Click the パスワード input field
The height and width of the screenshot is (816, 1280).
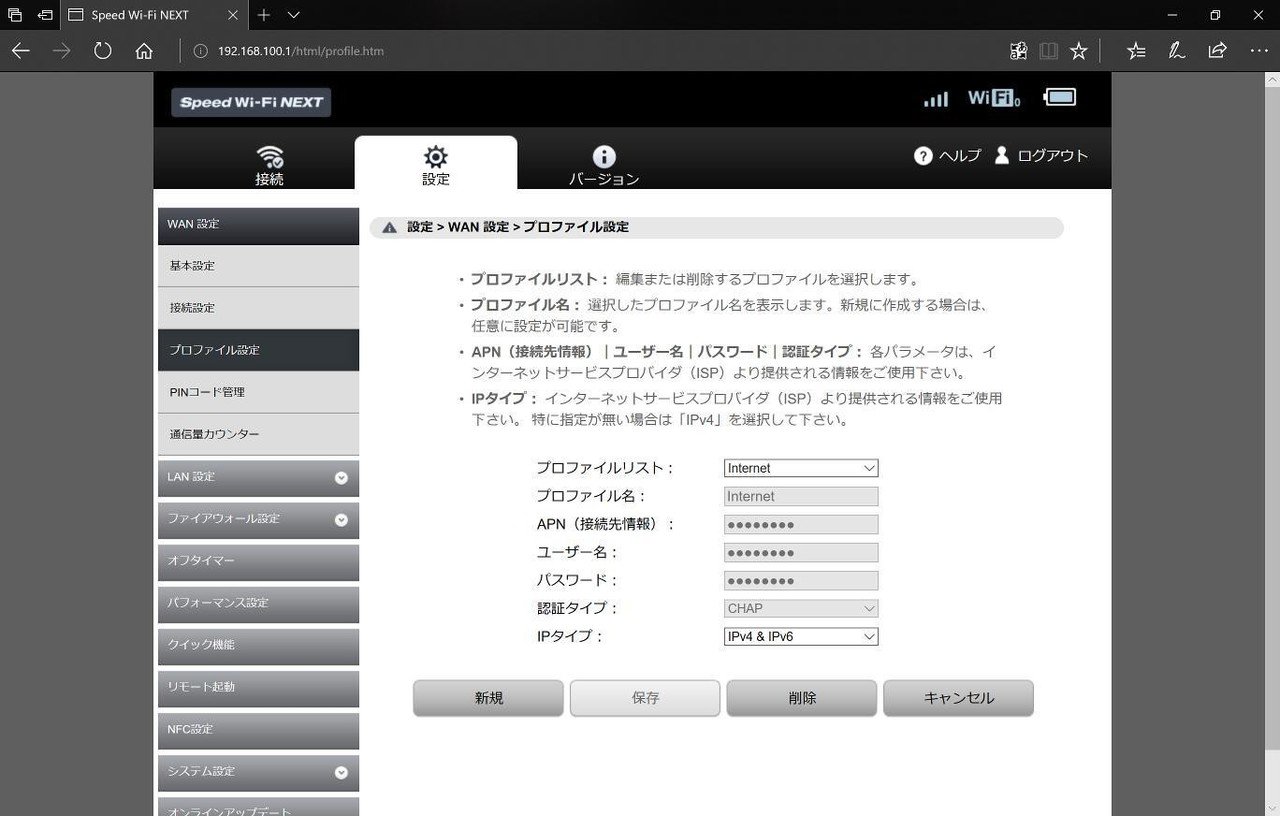[x=801, y=580]
